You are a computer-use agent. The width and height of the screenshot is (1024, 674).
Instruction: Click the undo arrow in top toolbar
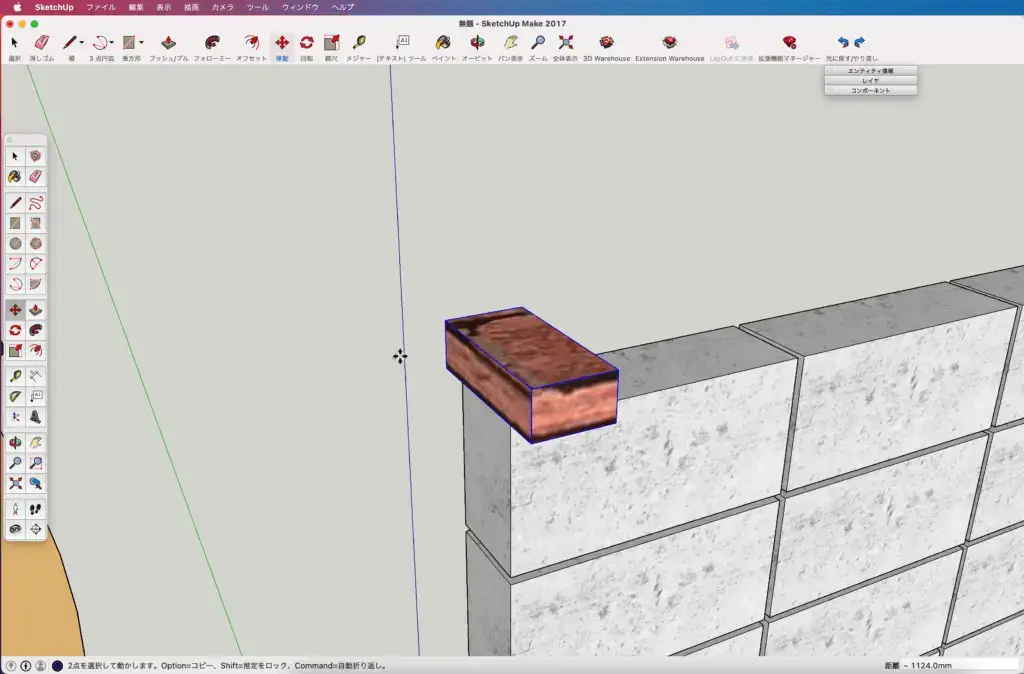pyautogui.click(x=843, y=42)
